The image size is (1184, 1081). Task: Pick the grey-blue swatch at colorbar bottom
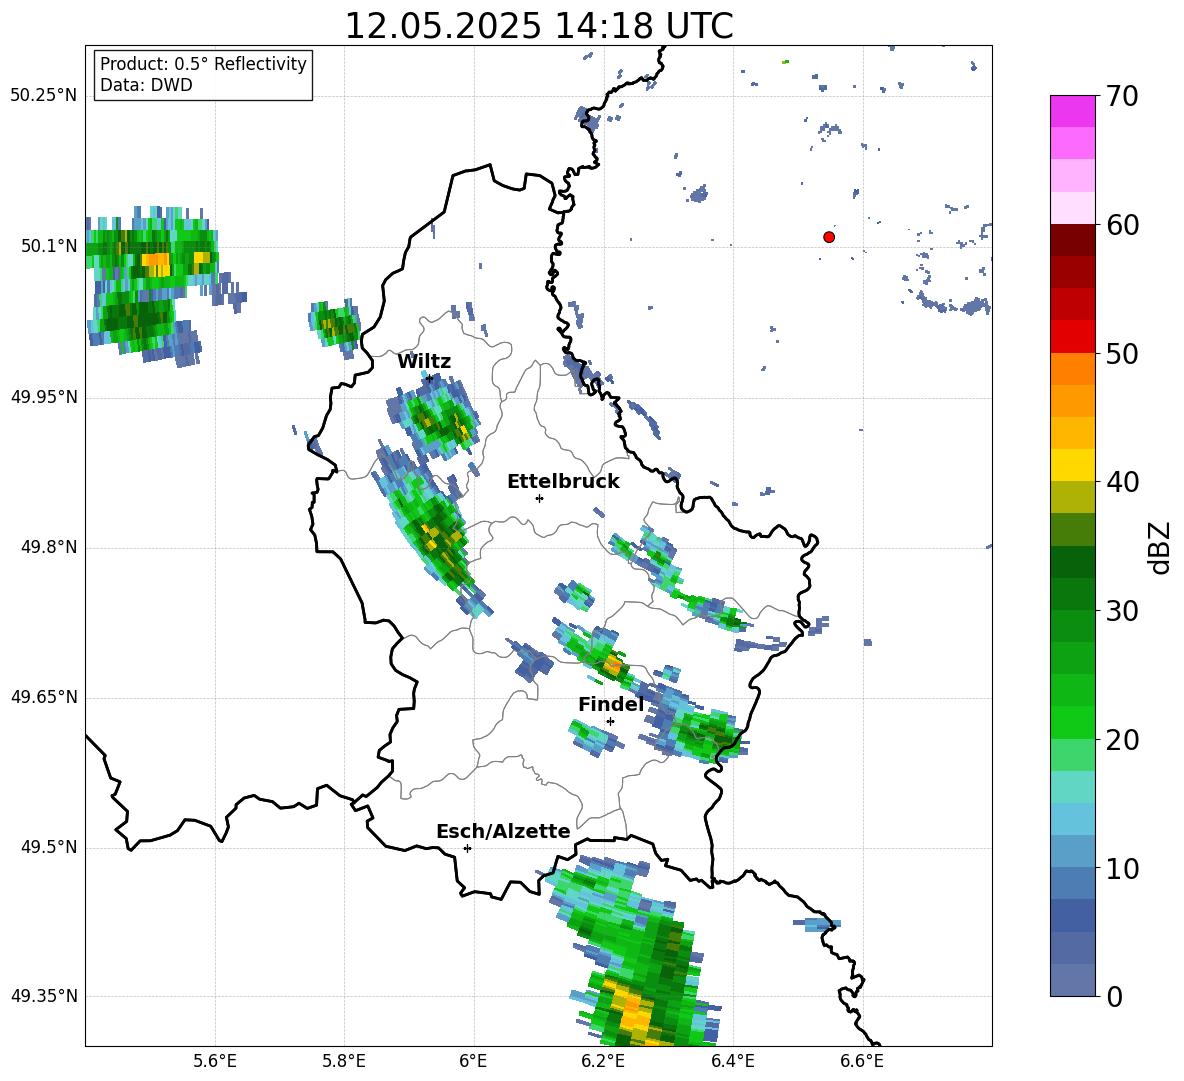1072,980
